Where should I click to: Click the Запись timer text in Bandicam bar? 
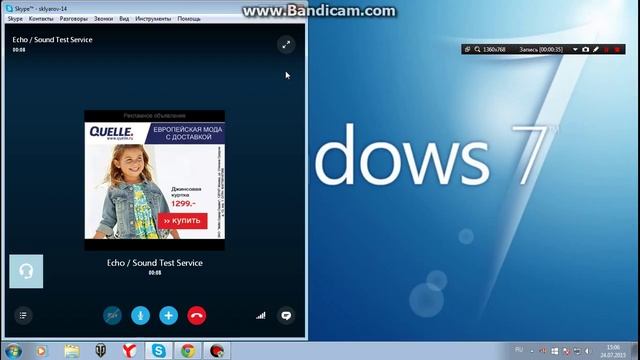point(541,49)
